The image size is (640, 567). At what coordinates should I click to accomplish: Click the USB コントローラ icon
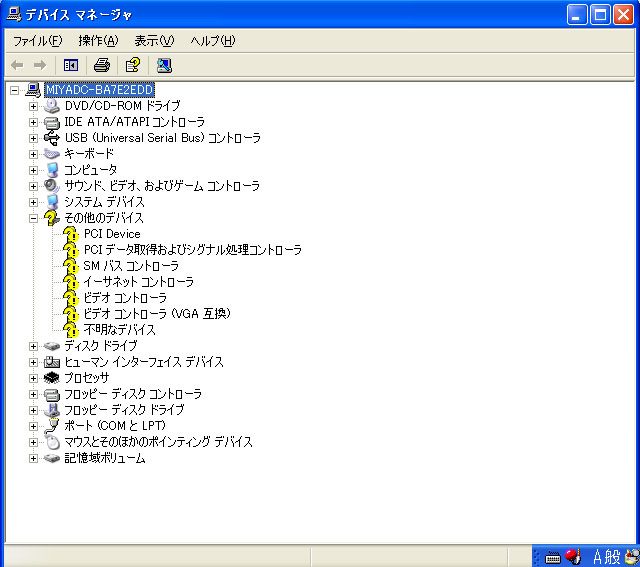pyautogui.click(x=52, y=138)
